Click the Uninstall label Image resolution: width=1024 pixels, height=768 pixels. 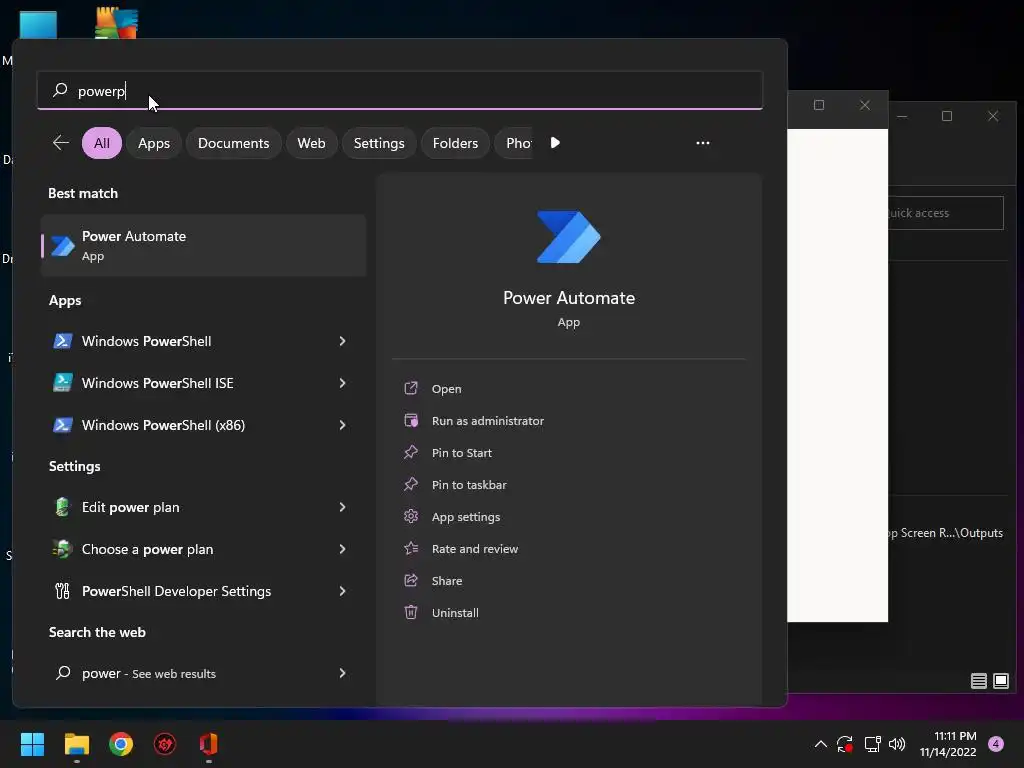pos(455,613)
